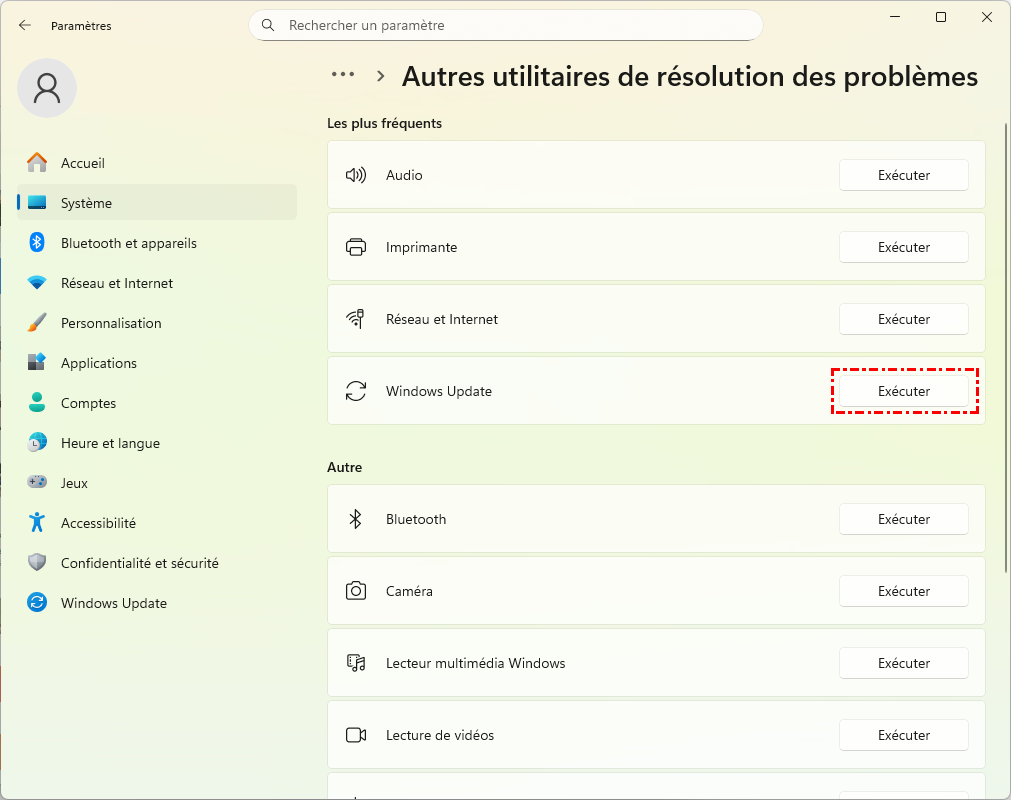Click the Personnalisation paintbrush icon
The width and height of the screenshot is (1011, 800).
37,323
